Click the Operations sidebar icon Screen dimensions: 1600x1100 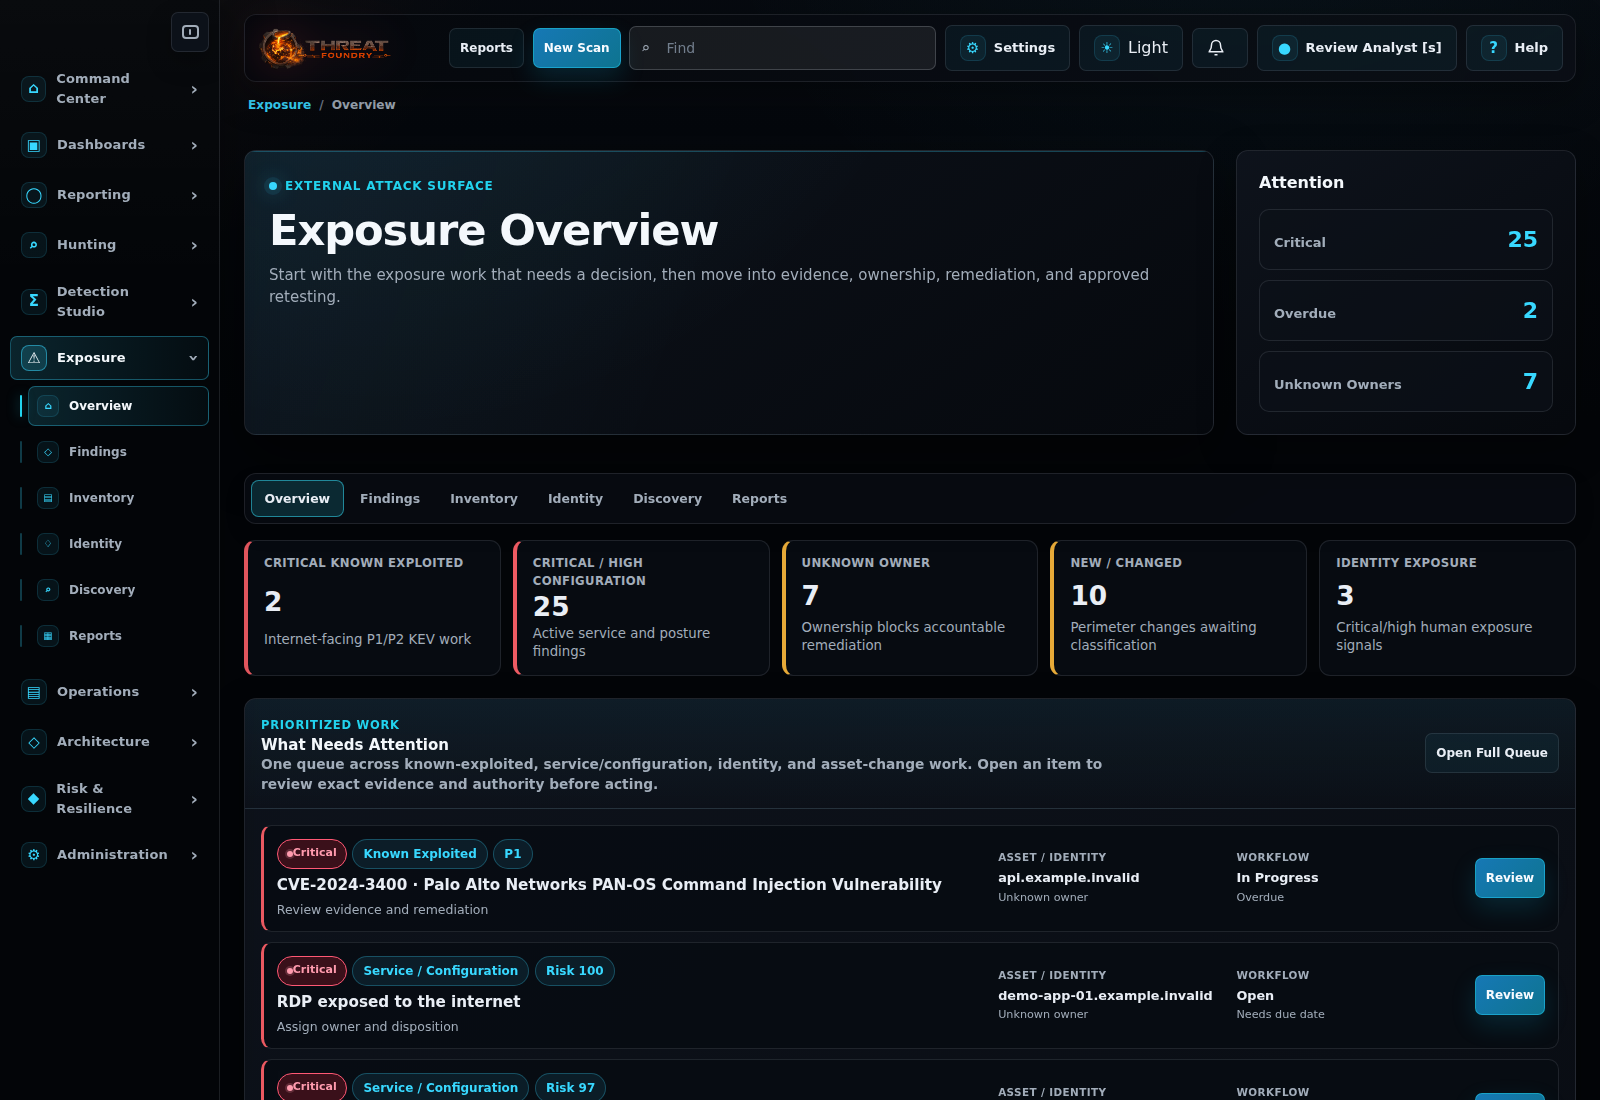click(x=34, y=692)
